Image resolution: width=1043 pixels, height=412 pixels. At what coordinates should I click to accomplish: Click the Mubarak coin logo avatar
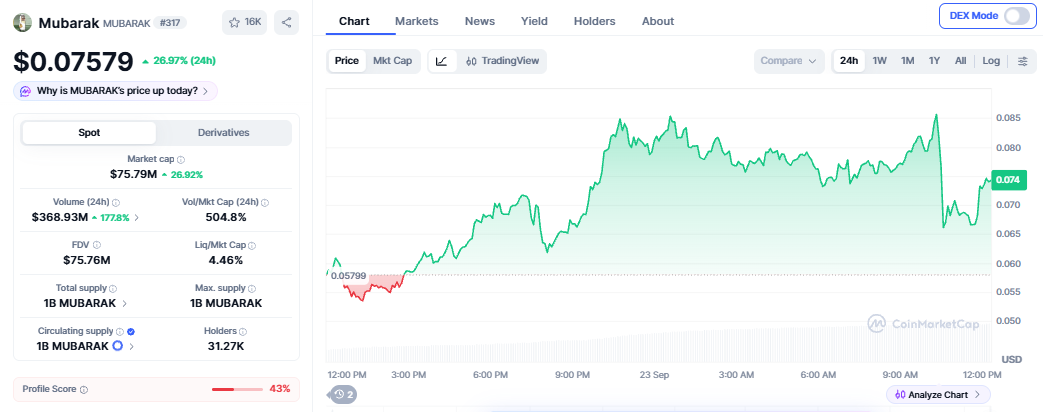(23, 23)
